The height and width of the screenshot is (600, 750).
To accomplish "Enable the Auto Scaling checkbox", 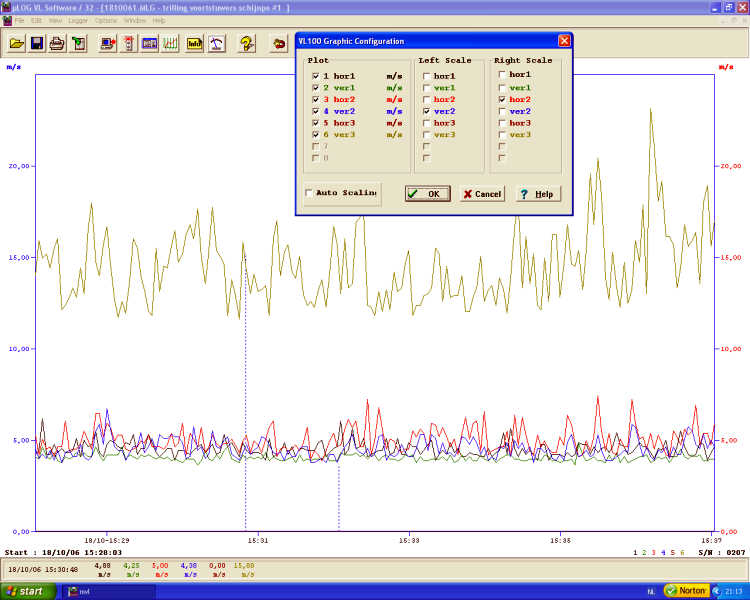I will pyautogui.click(x=309, y=193).
